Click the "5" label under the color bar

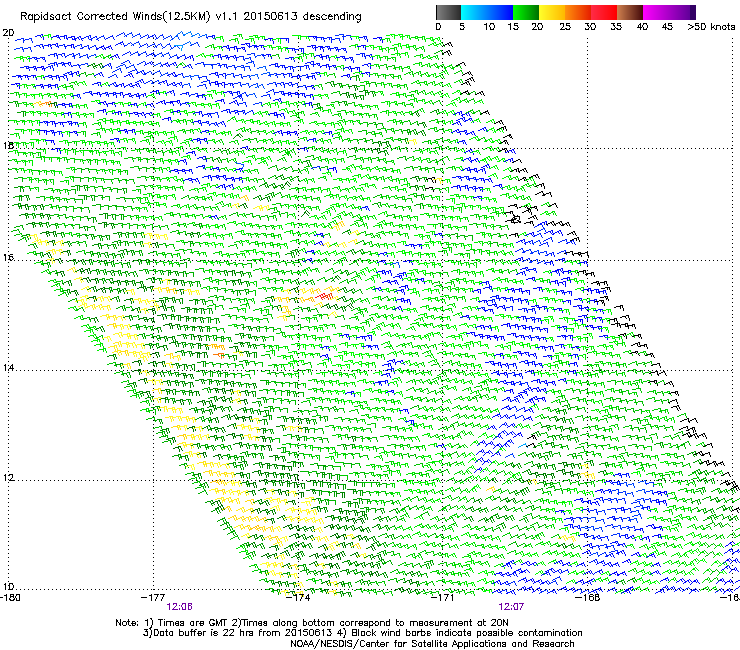tap(462, 27)
